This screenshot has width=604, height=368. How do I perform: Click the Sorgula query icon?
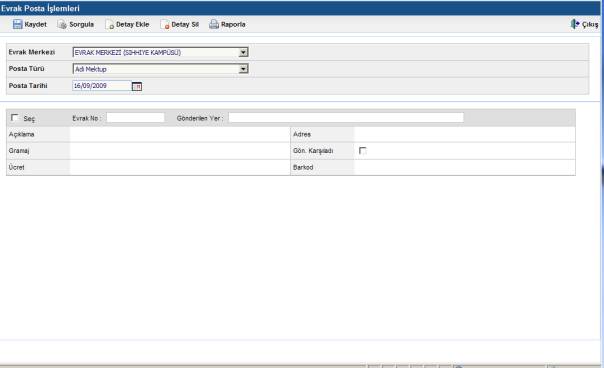click(x=62, y=25)
